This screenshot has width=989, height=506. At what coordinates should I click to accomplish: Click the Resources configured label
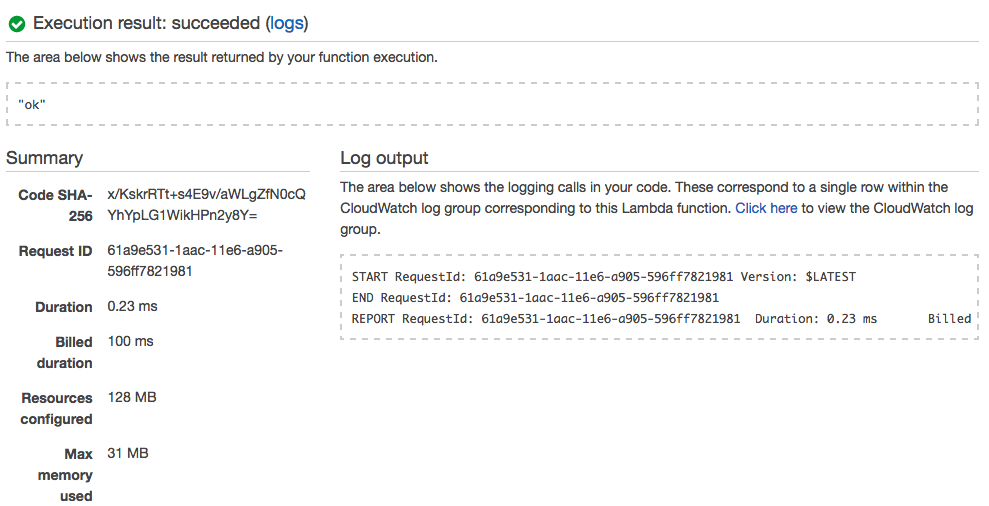coord(57,408)
